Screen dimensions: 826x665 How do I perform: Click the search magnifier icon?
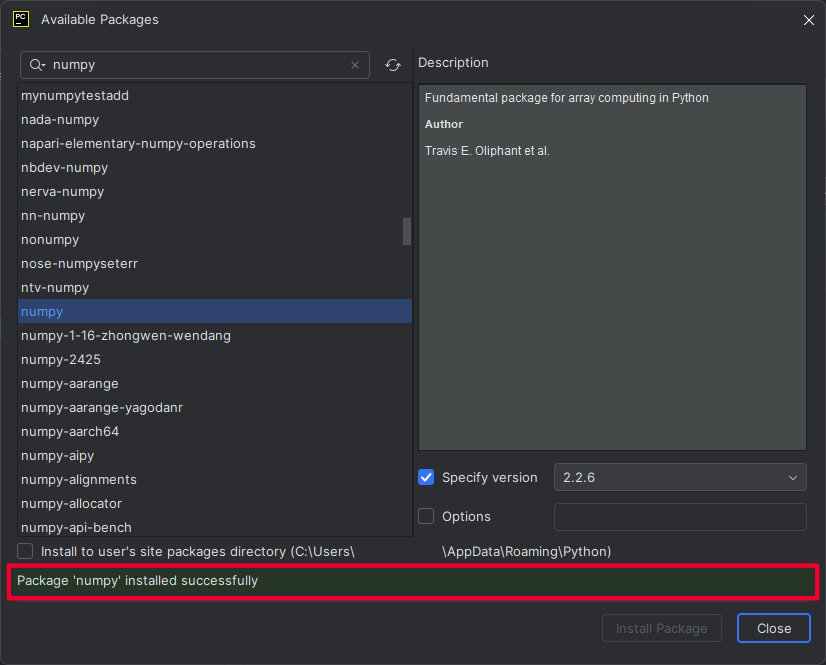(x=37, y=65)
